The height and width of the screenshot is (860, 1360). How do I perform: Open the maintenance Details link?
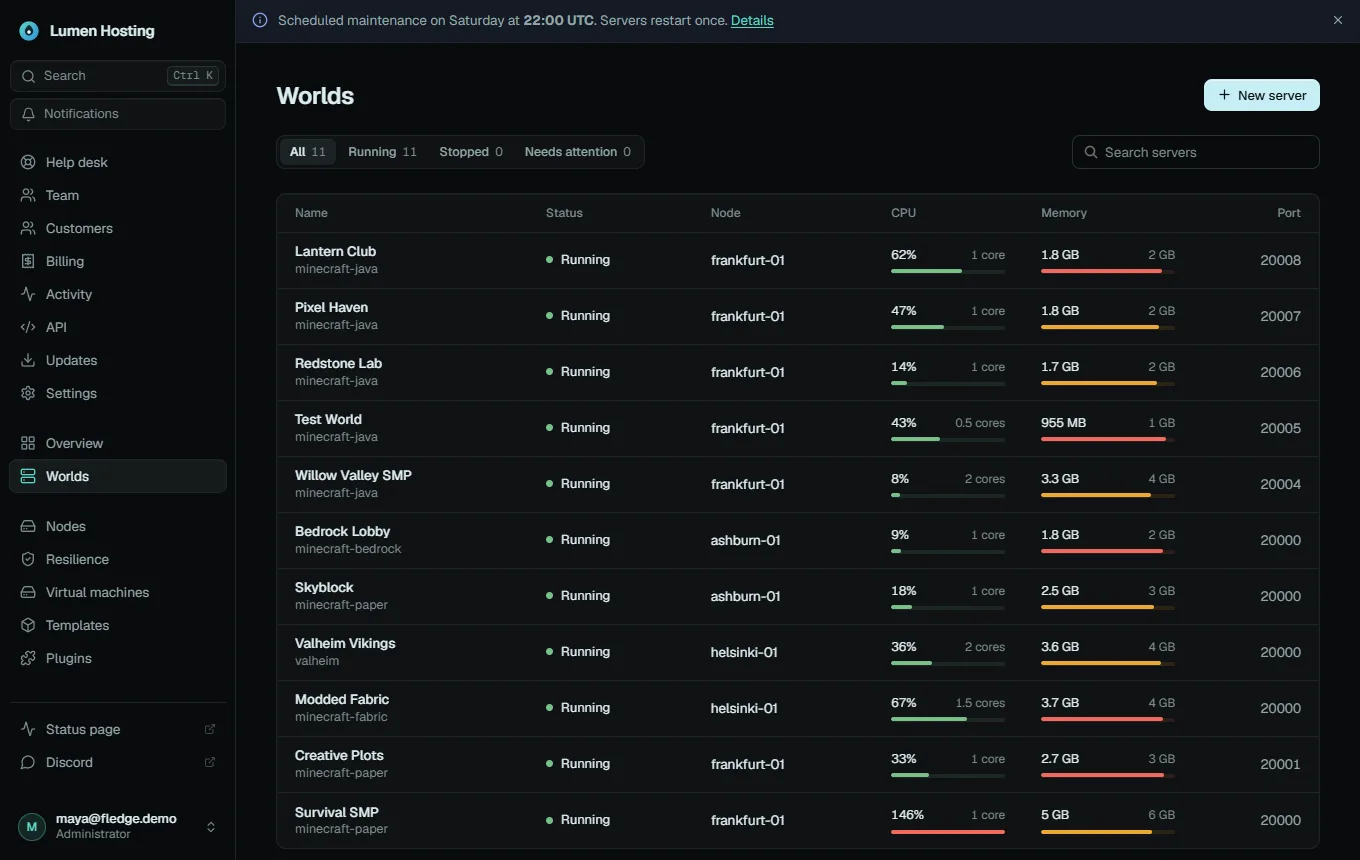[x=752, y=20]
